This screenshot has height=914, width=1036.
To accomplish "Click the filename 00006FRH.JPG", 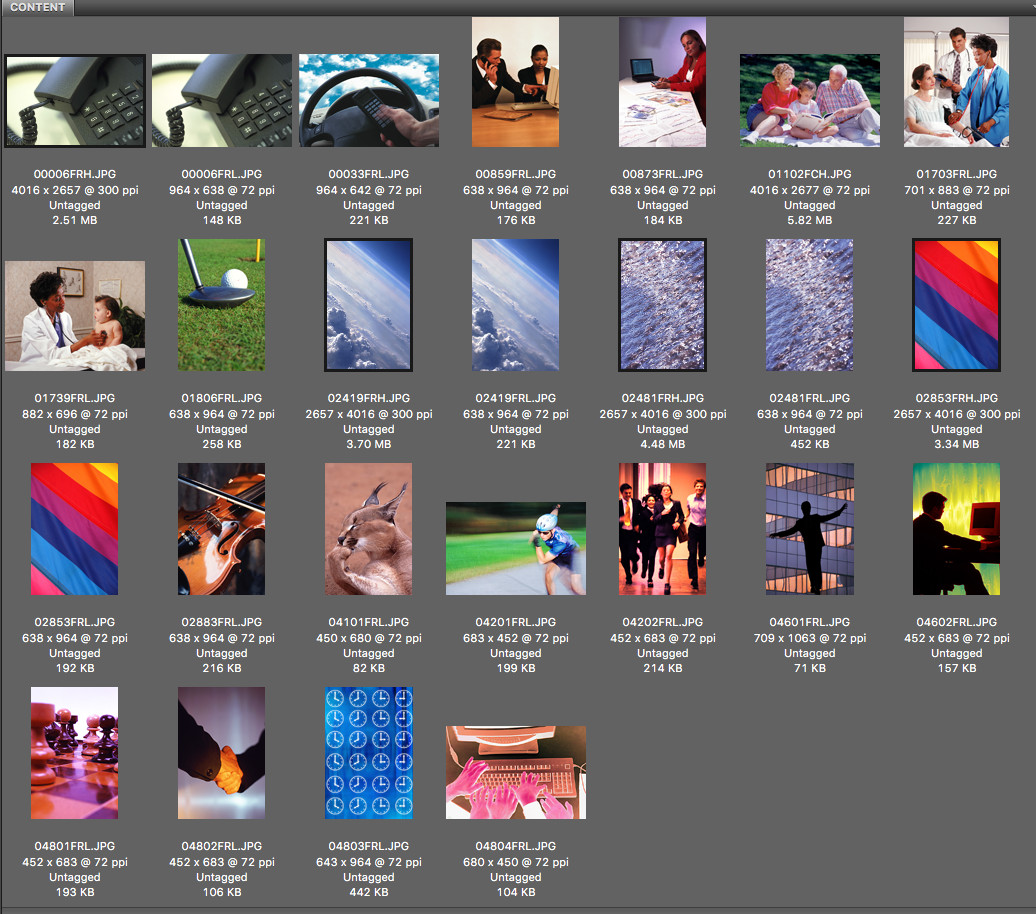I will point(75,174).
